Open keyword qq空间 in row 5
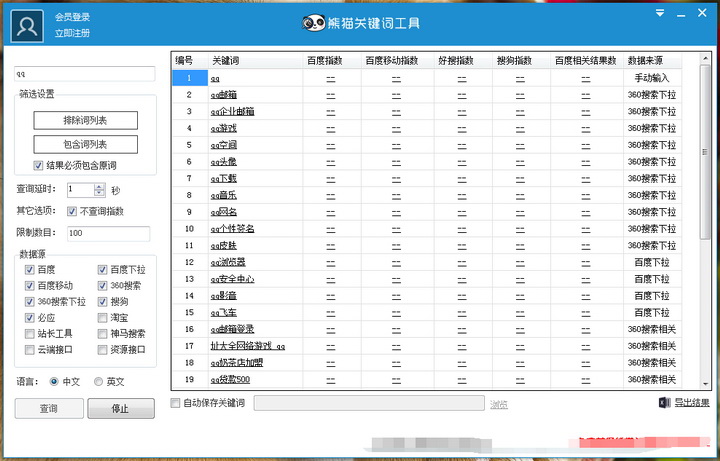 click(x=224, y=145)
